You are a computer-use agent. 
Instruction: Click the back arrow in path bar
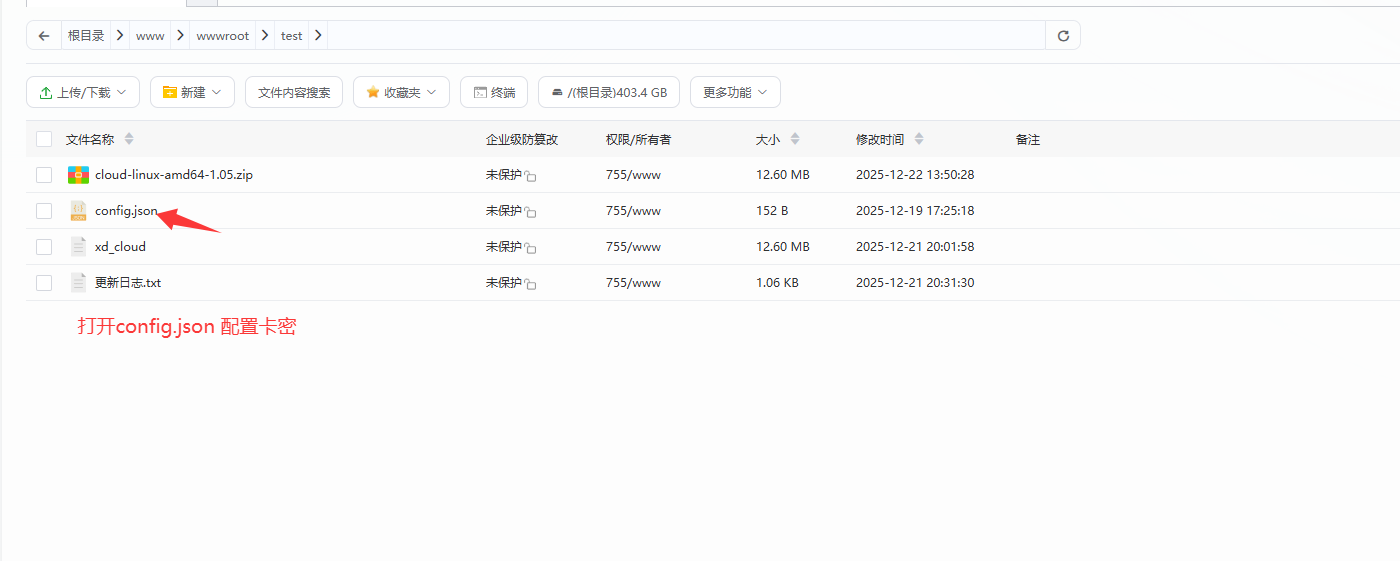(44, 36)
